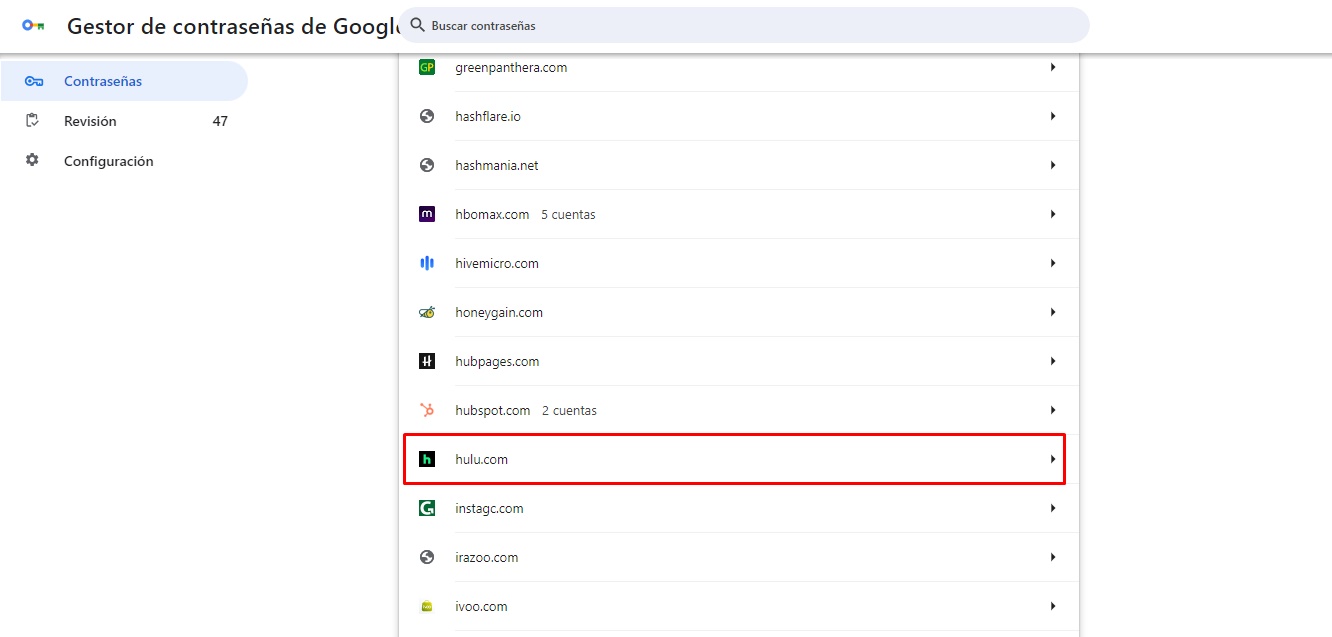The width and height of the screenshot is (1332, 637).
Task: Open the Revisión section
Action: (x=124, y=121)
